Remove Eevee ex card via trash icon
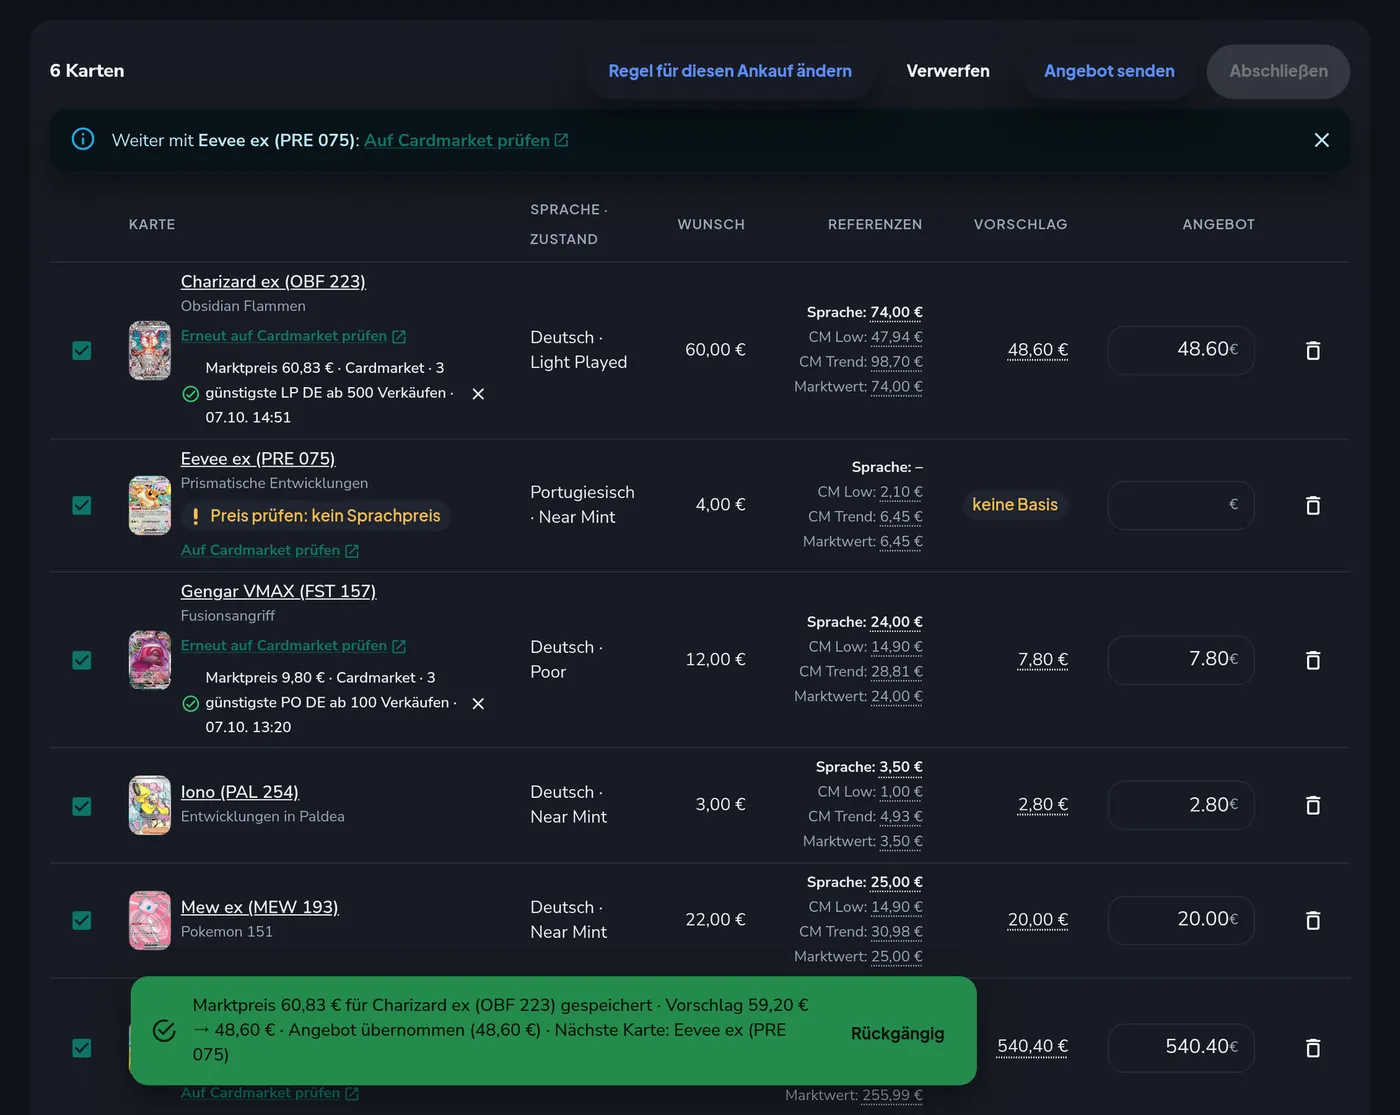 point(1313,506)
